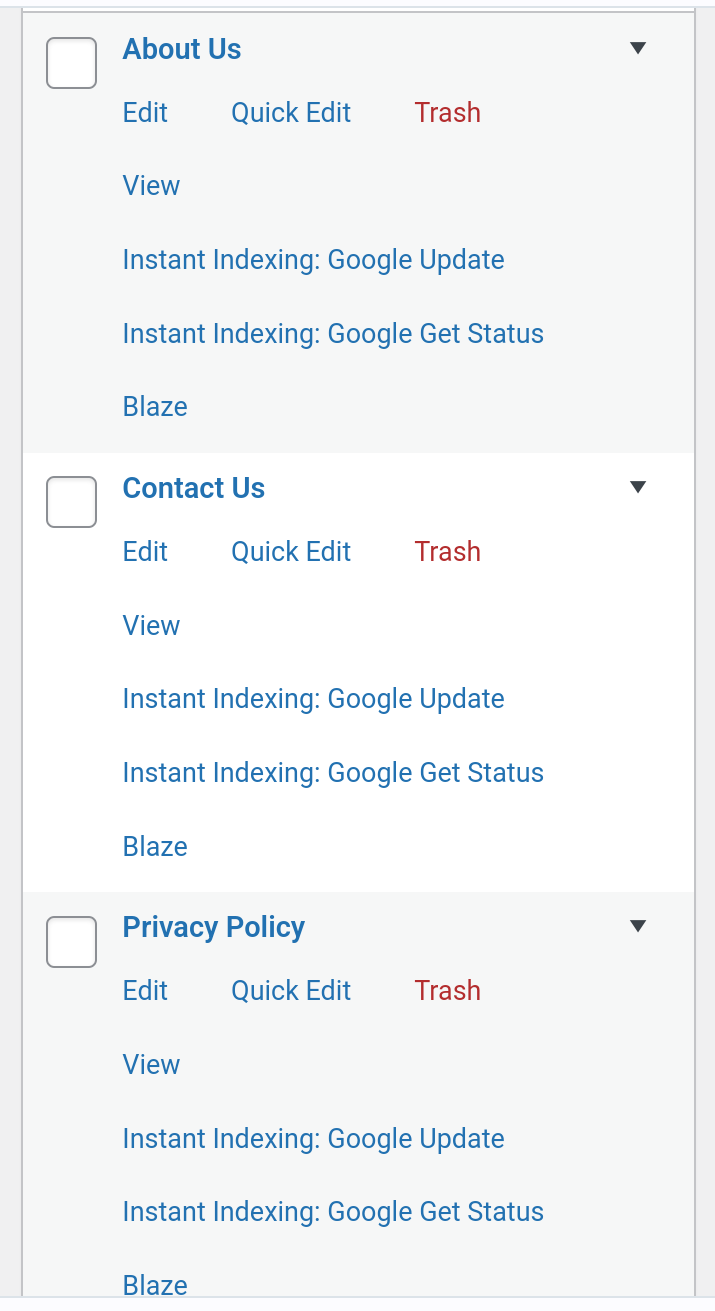The height and width of the screenshot is (1311, 715).
Task: View the Contact Us page
Action: tap(151, 626)
